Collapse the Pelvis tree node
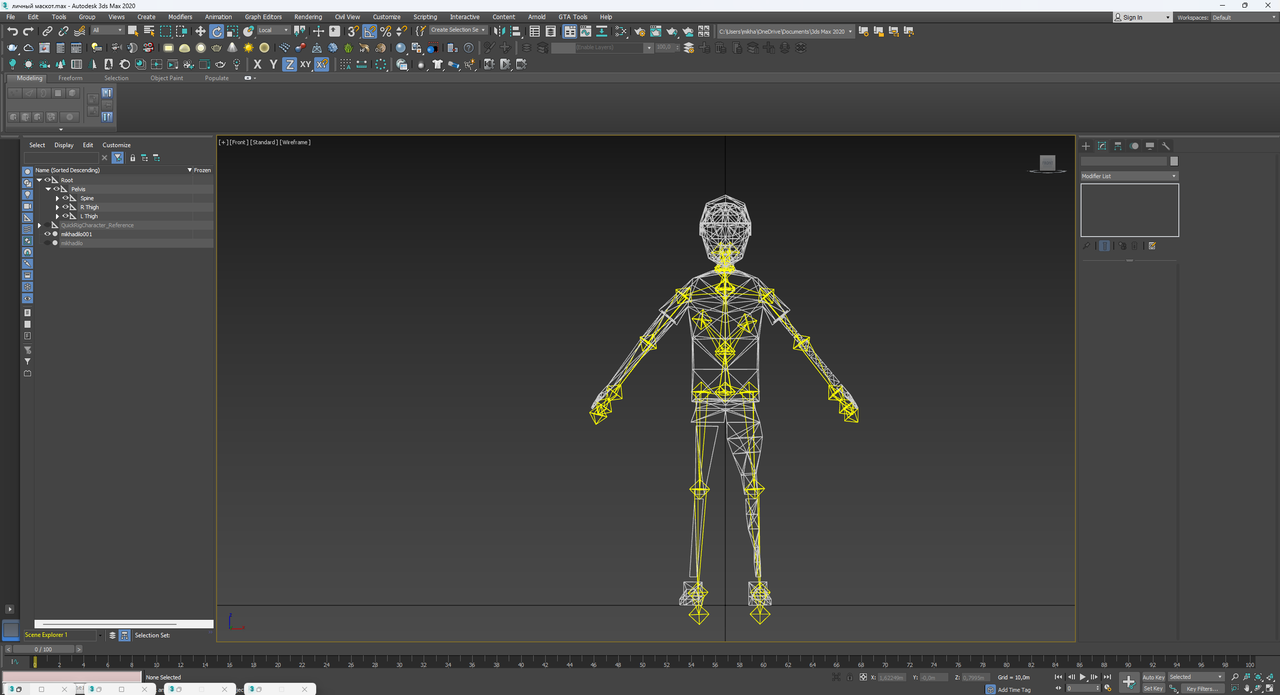 point(48,189)
